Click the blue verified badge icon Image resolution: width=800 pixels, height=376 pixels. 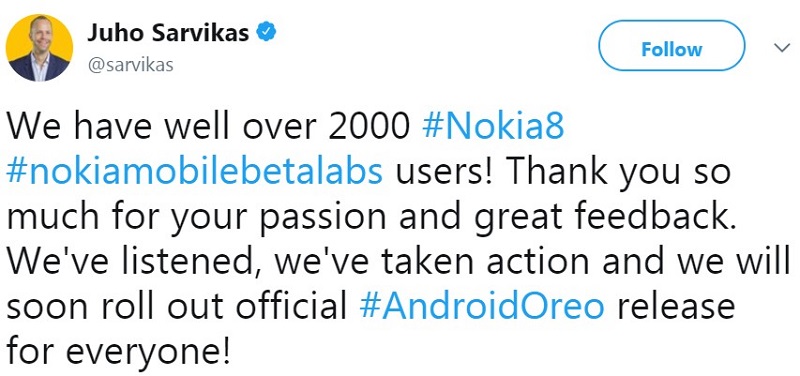coord(266,33)
